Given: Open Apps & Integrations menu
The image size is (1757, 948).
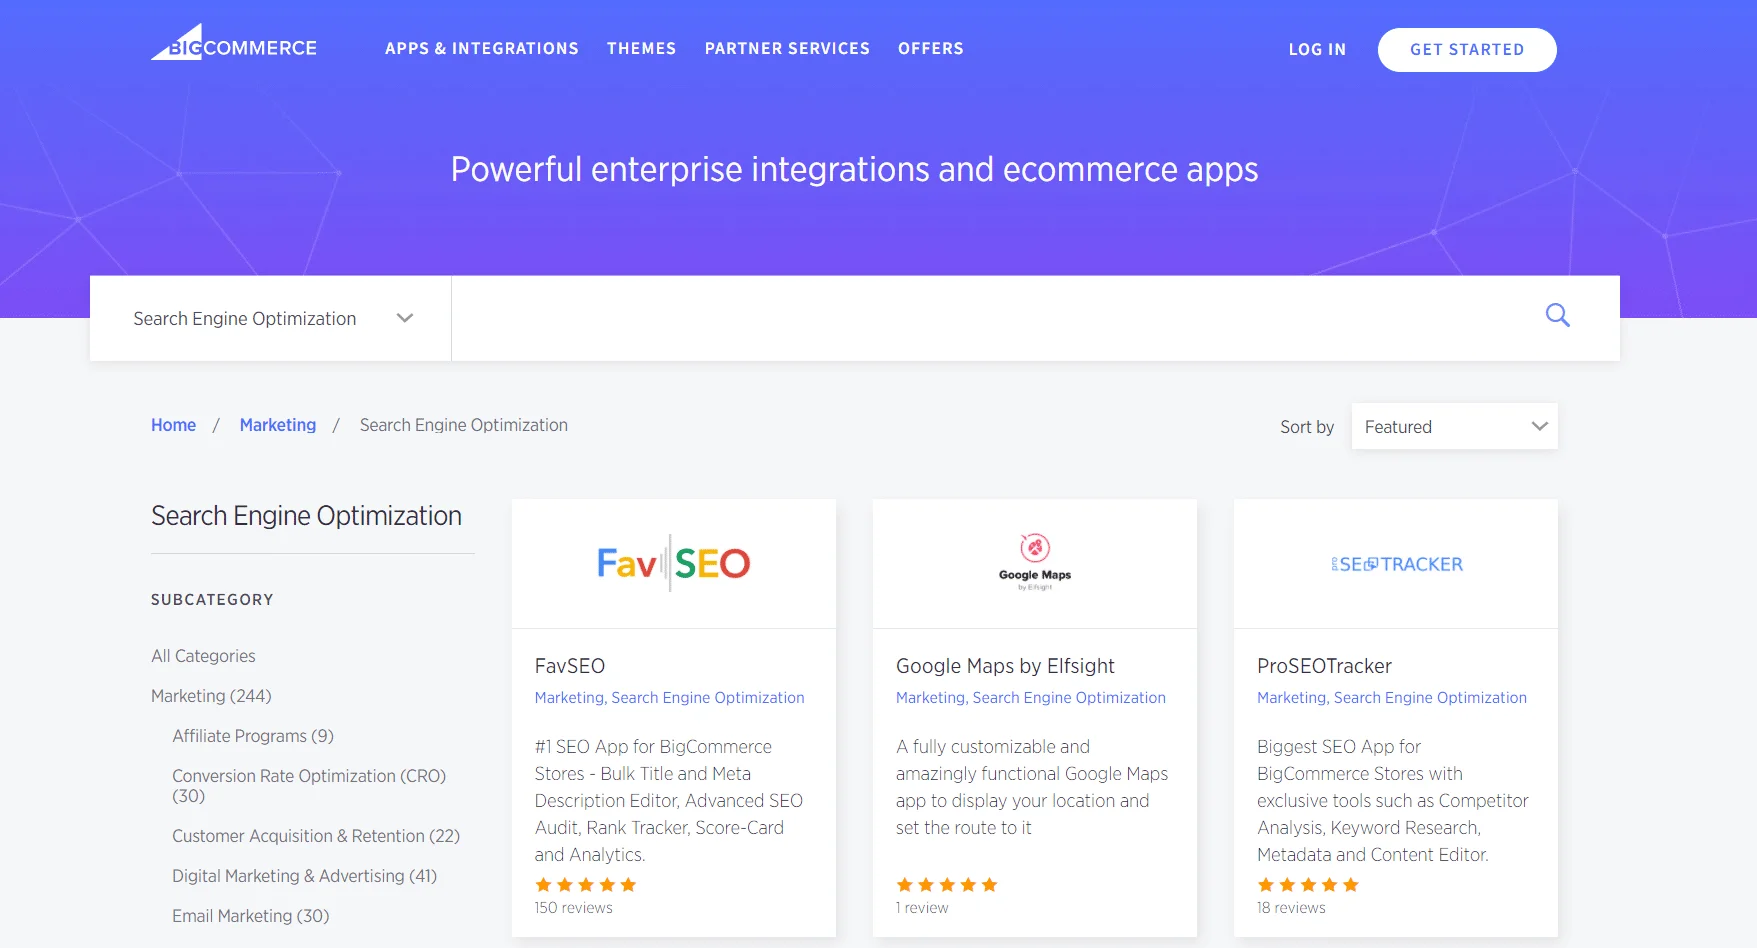Looking at the screenshot, I should [481, 48].
